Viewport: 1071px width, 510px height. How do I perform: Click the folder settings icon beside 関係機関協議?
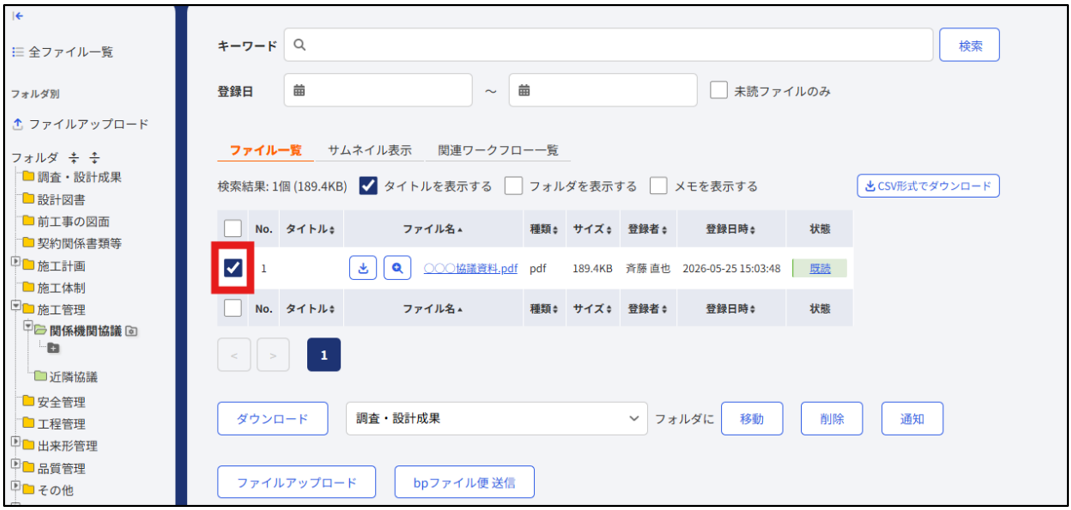pyautogui.click(x=132, y=331)
